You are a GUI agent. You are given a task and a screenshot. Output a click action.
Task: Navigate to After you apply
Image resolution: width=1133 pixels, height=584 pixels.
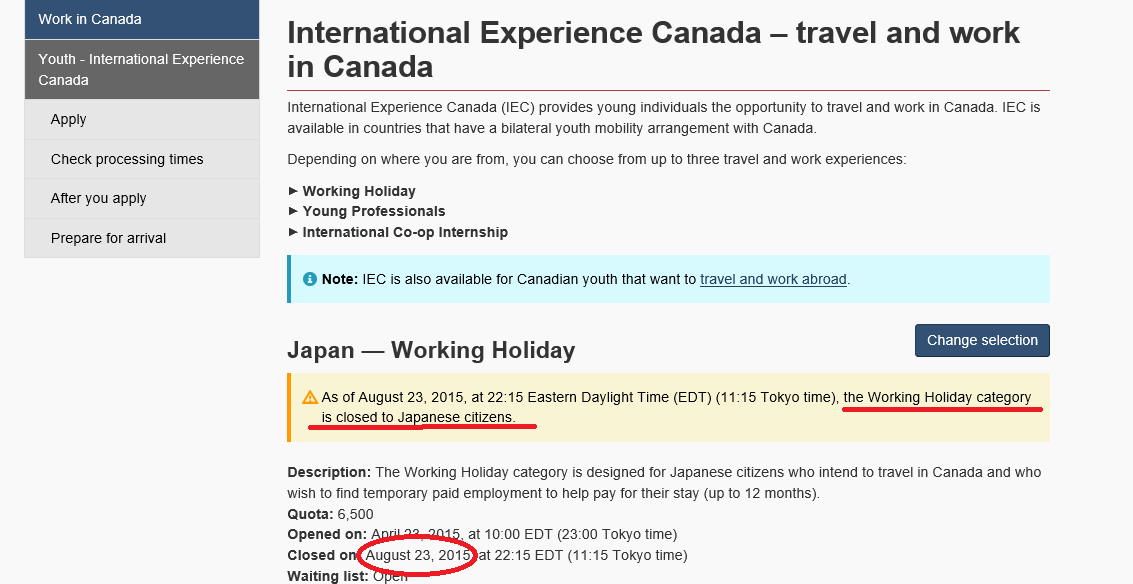point(99,198)
